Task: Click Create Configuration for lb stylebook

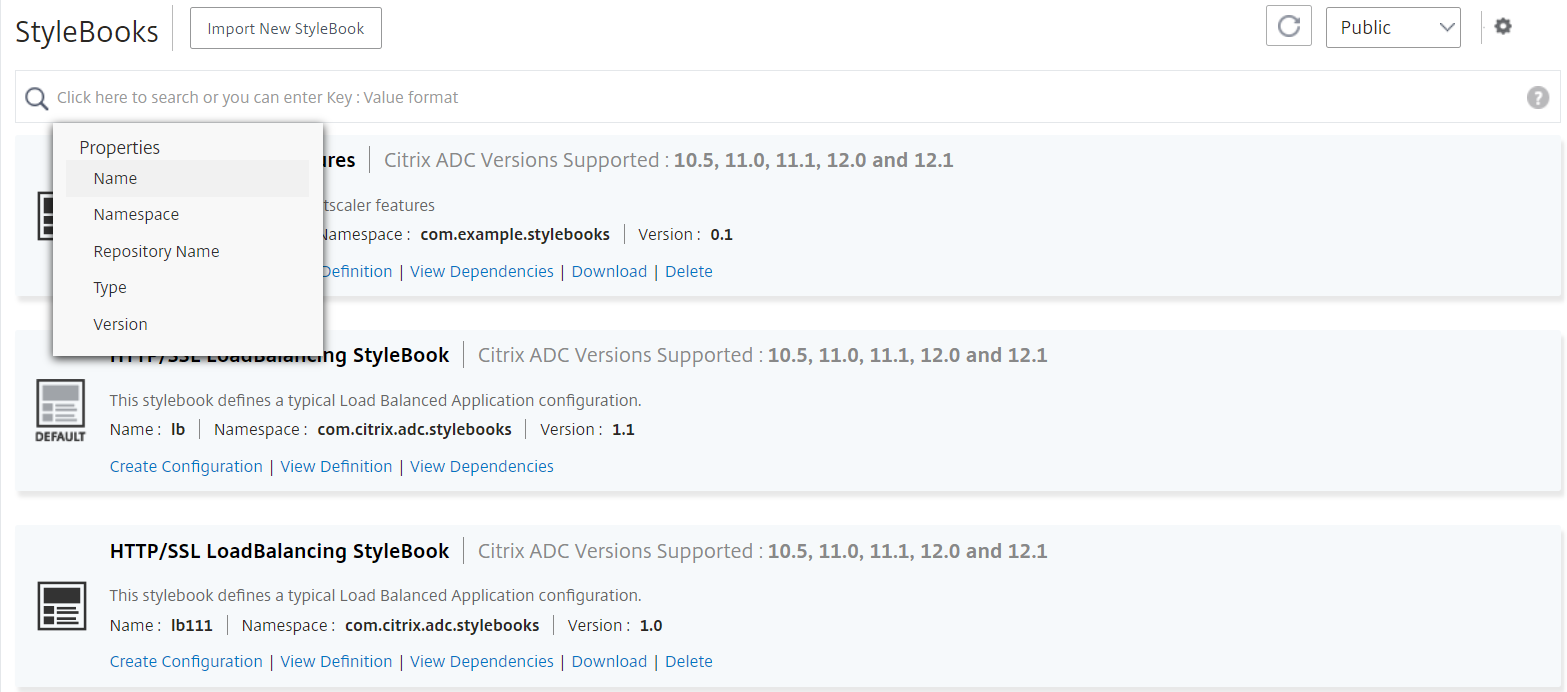Action: click(186, 466)
